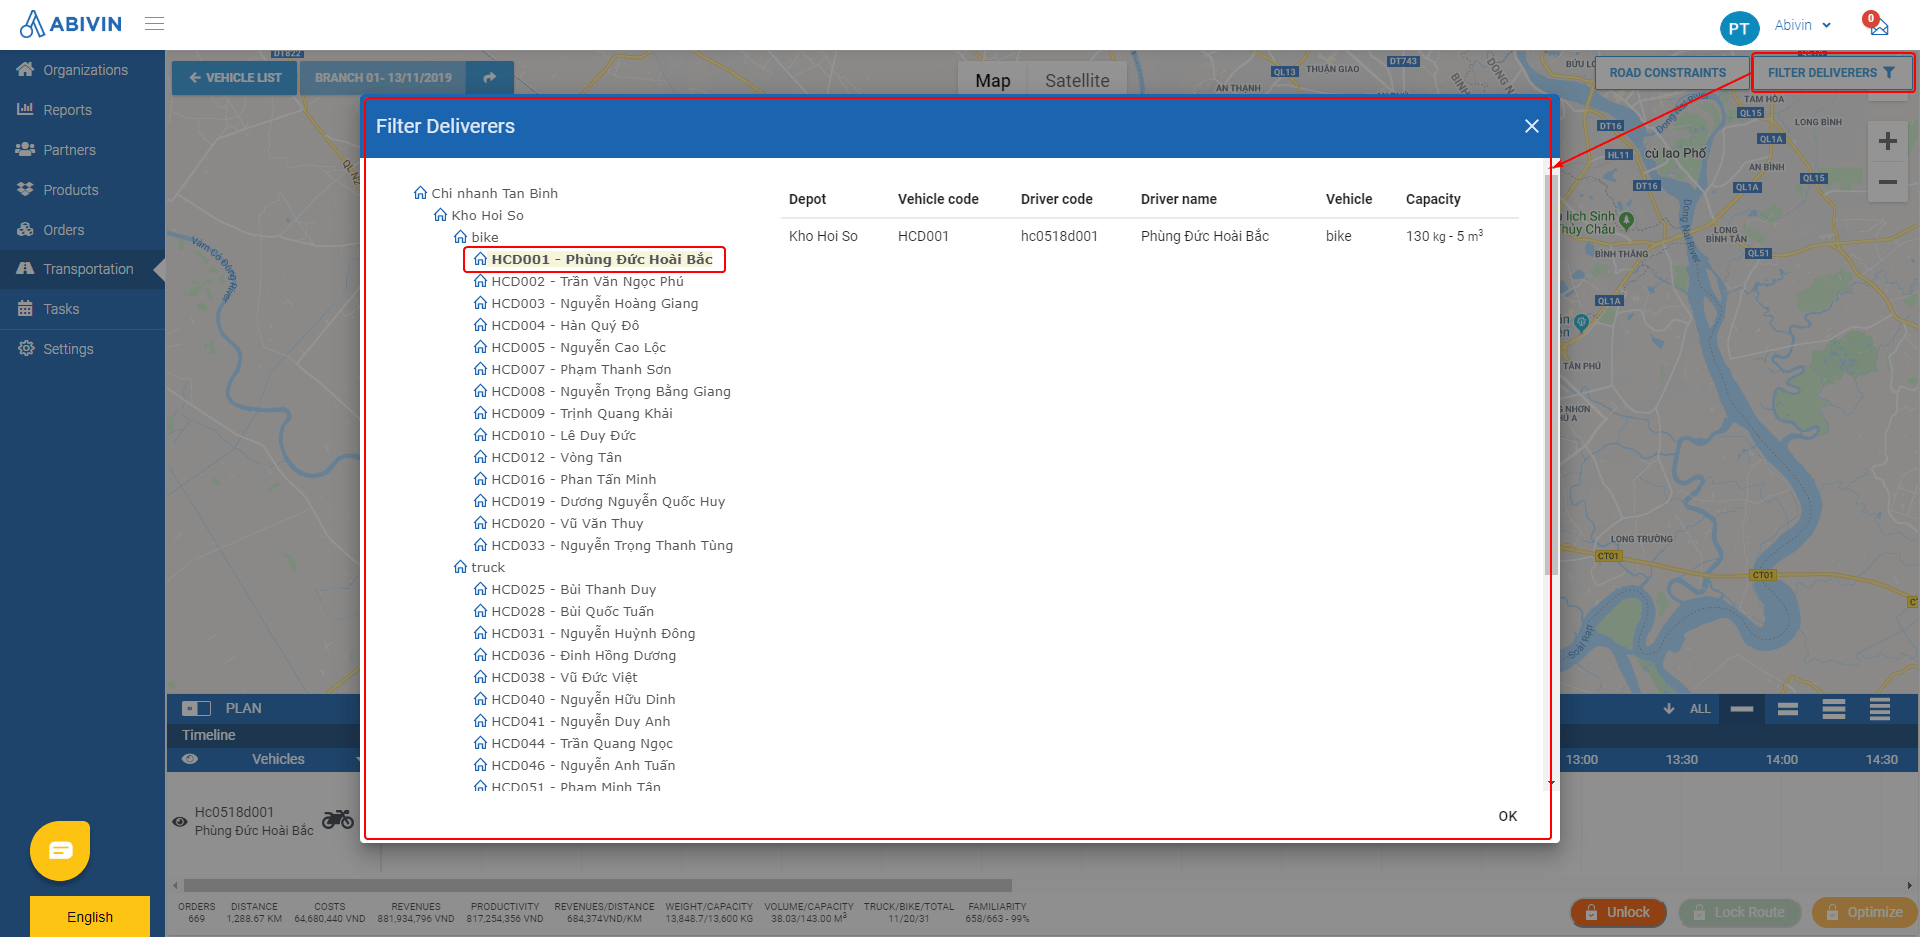Switch the PLAN toggle

196,708
